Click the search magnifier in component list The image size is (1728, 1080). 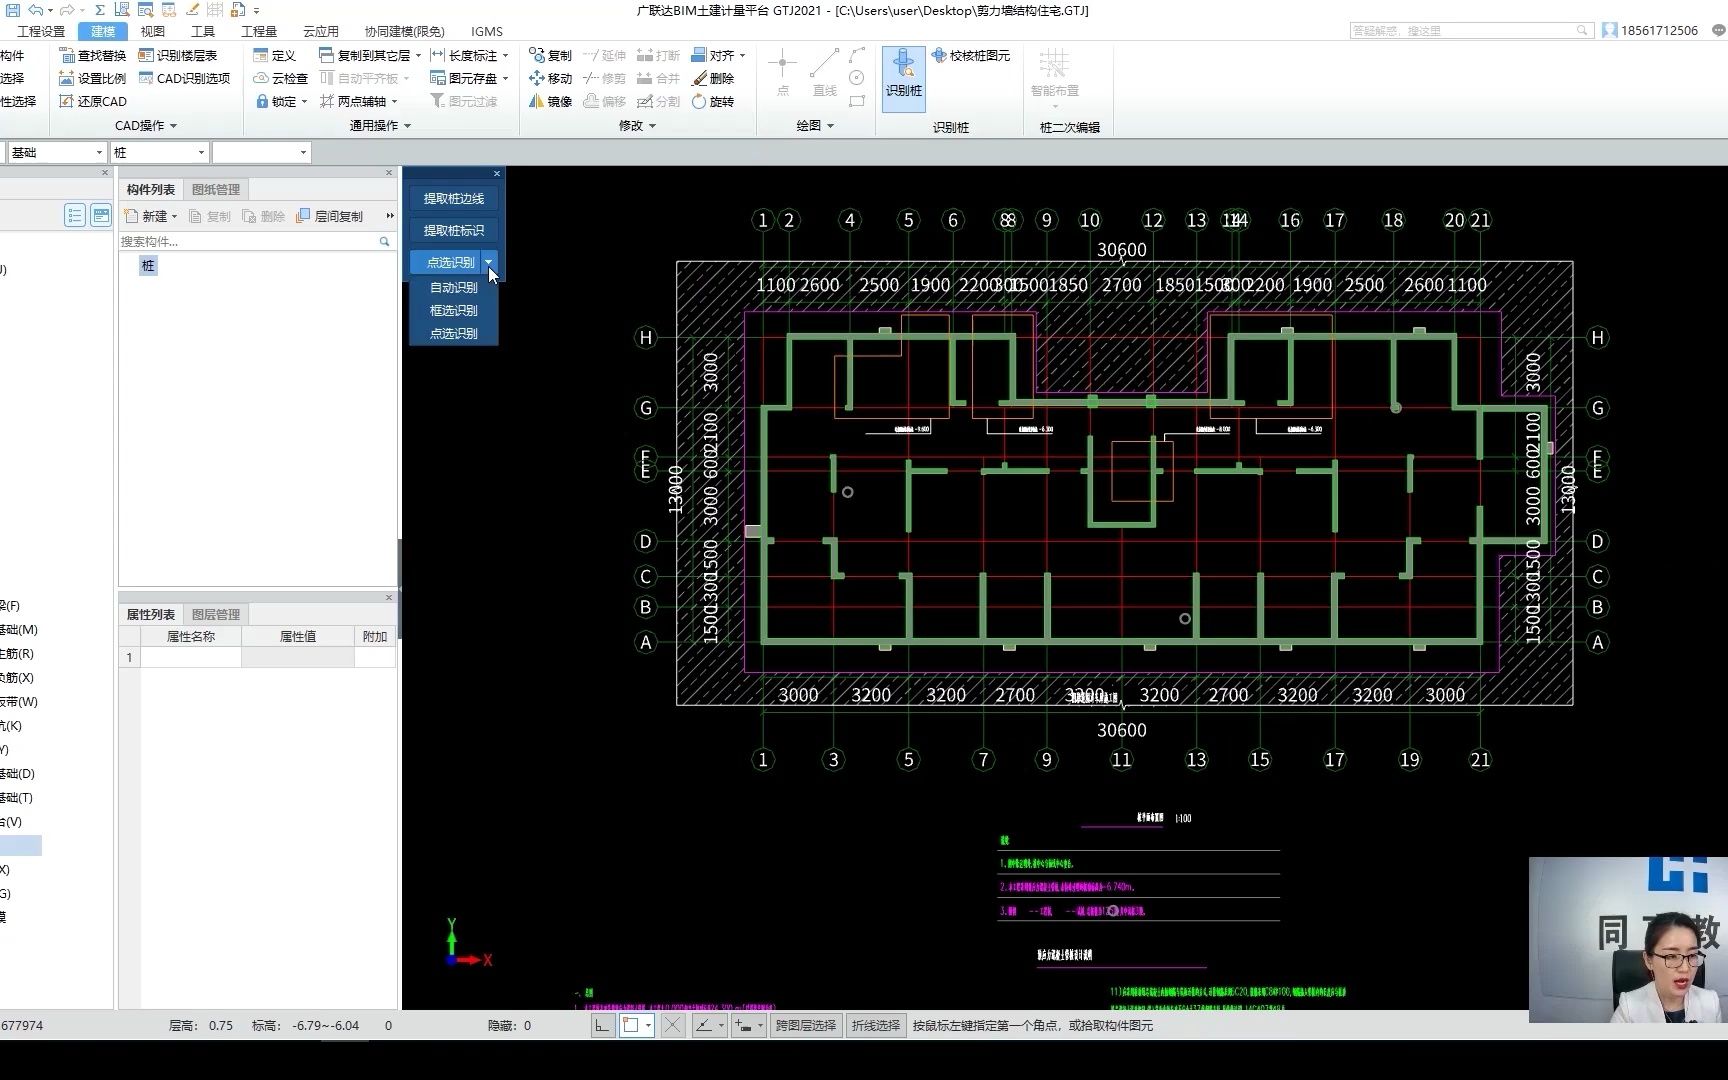(x=384, y=241)
